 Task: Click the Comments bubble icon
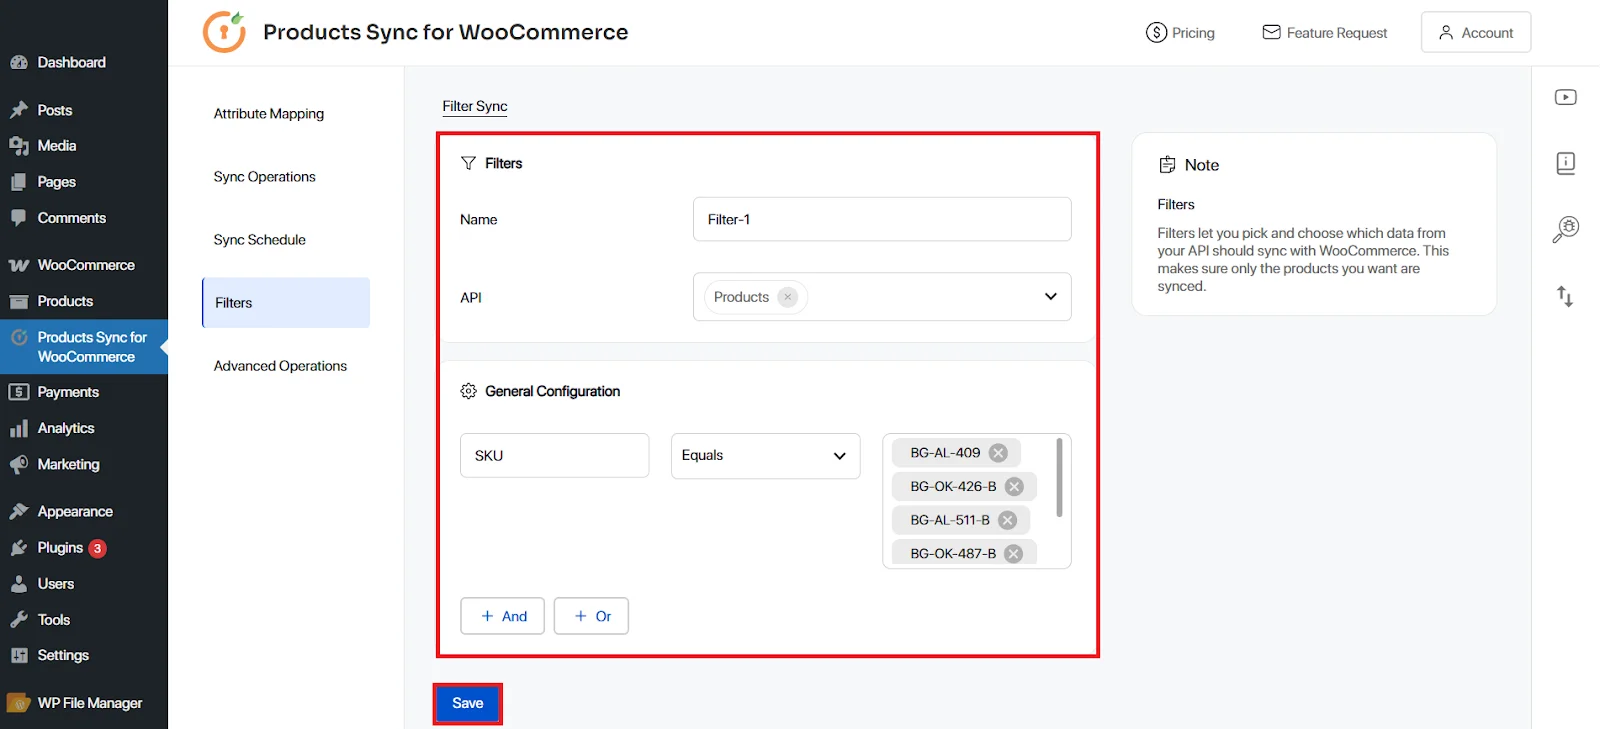point(18,218)
